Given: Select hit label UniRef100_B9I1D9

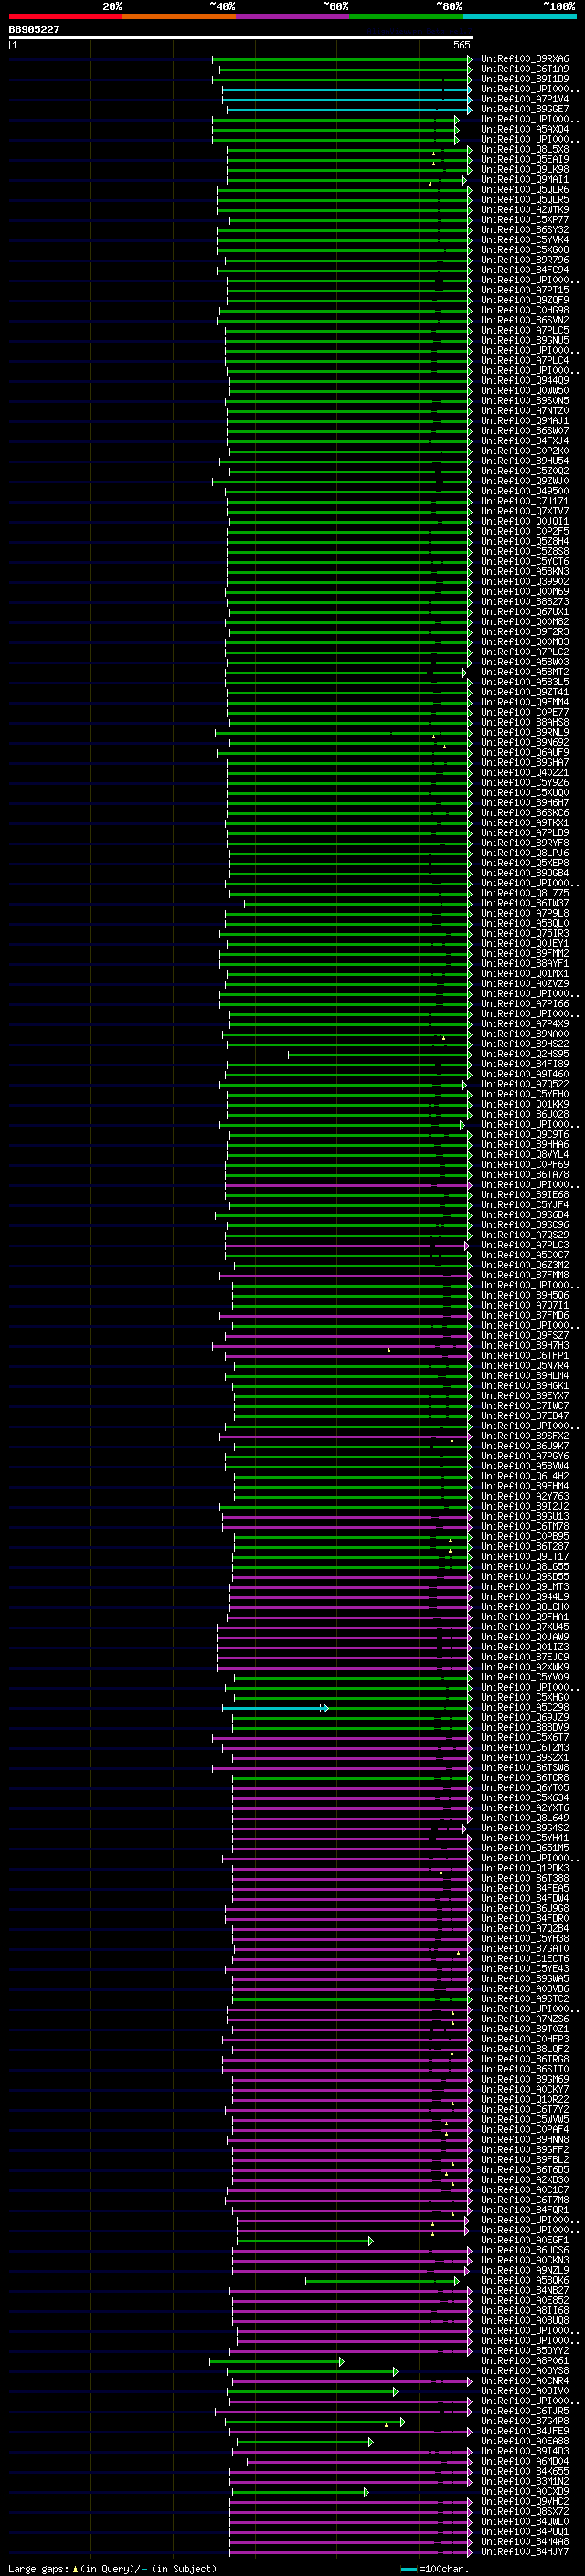Looking at the screenshot, I should (525, 79).
